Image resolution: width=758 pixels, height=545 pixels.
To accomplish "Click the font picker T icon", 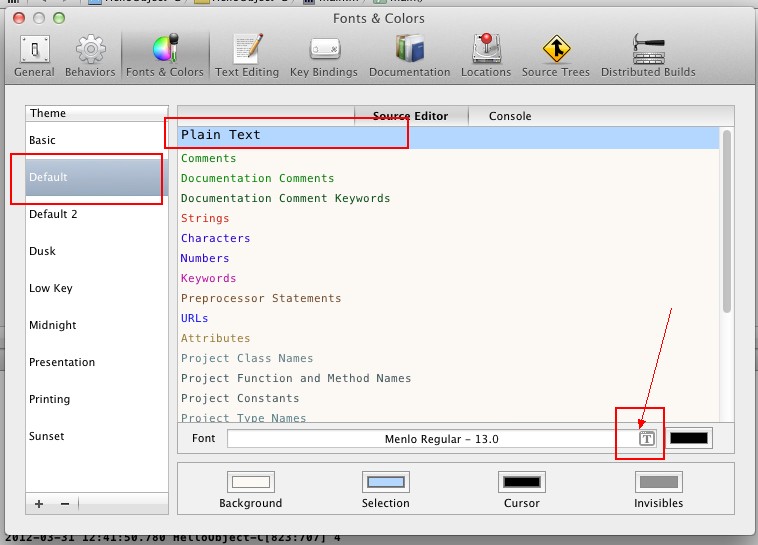I will [x=647, y=438].
